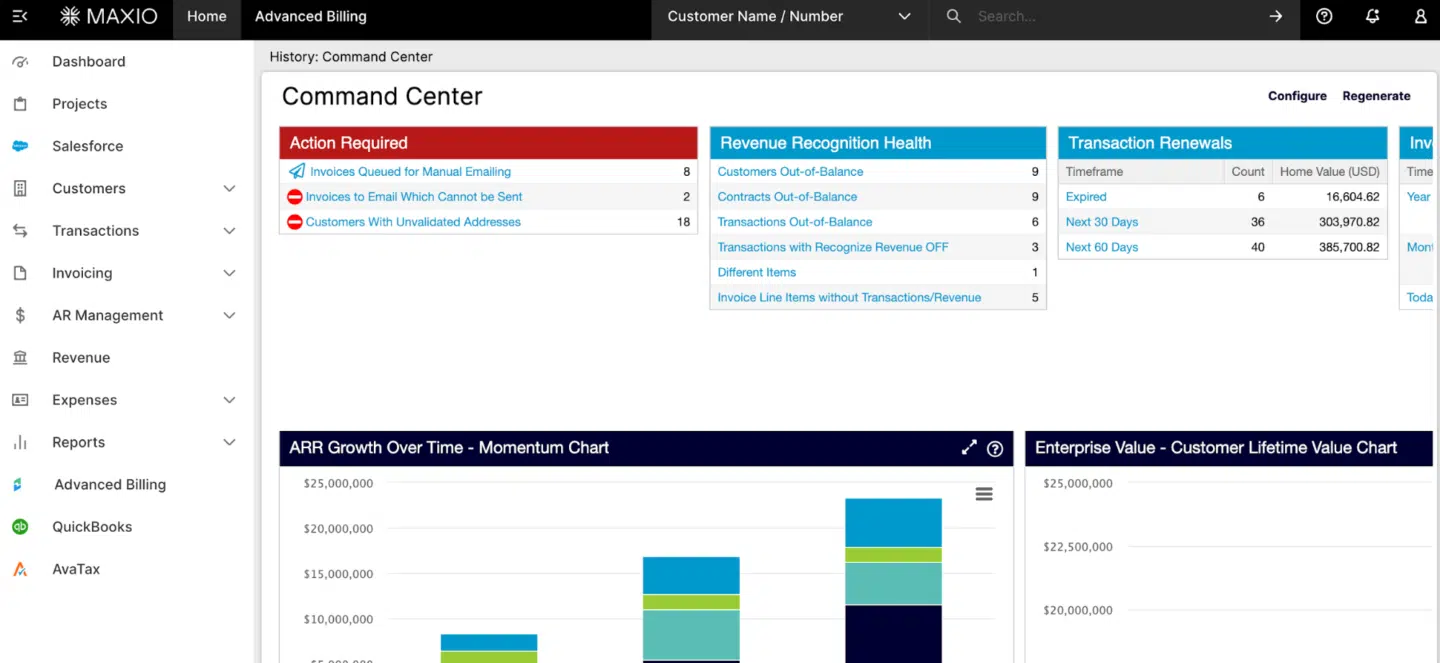Select the Home tab

click(x=206, y=16)
